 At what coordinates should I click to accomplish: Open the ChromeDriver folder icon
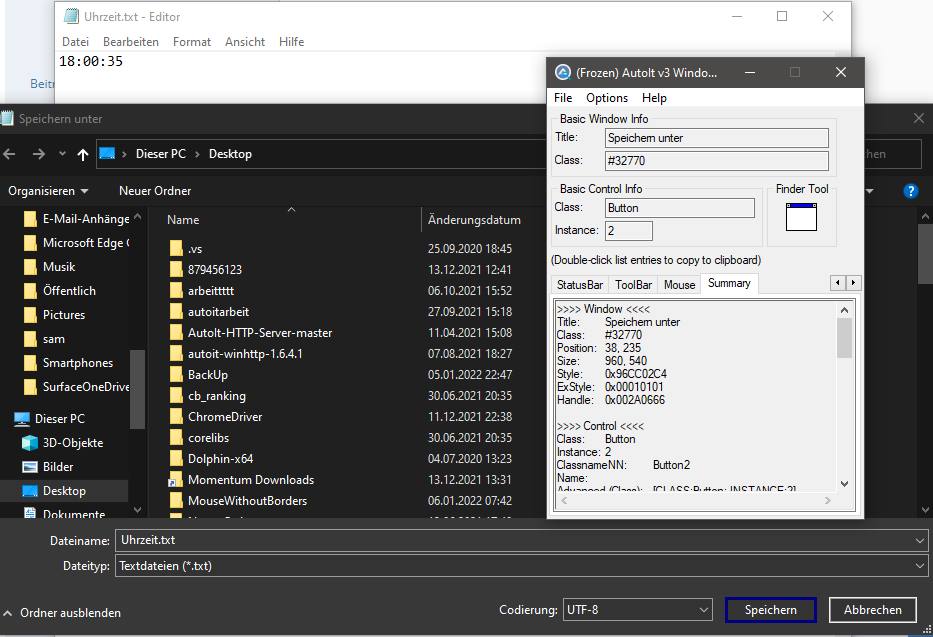176,417
